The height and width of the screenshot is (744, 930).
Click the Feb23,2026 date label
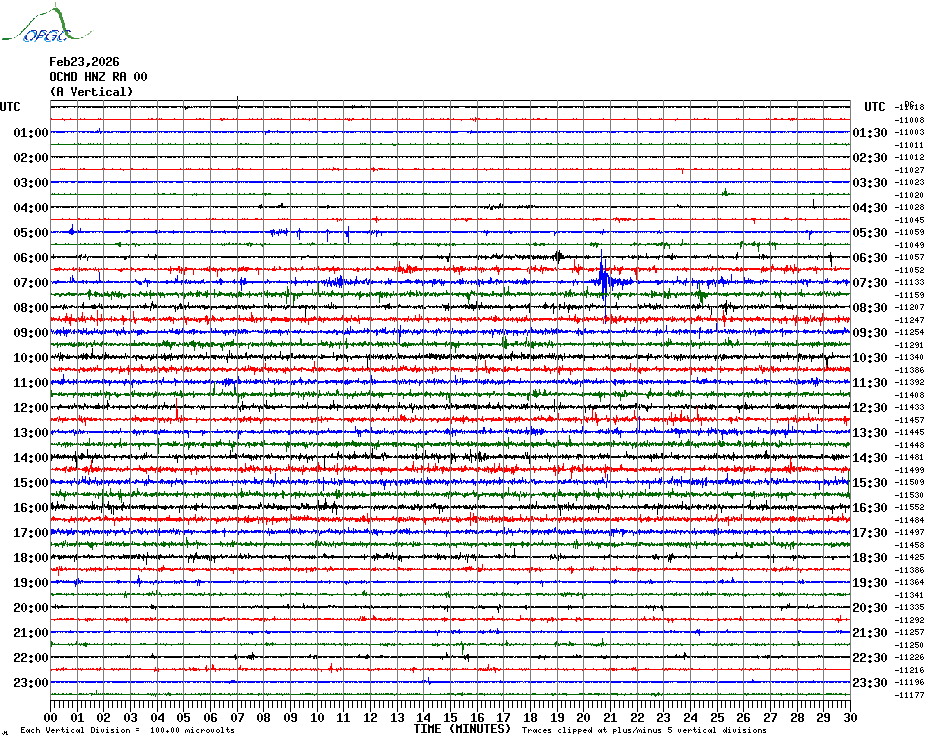(84, 62)
